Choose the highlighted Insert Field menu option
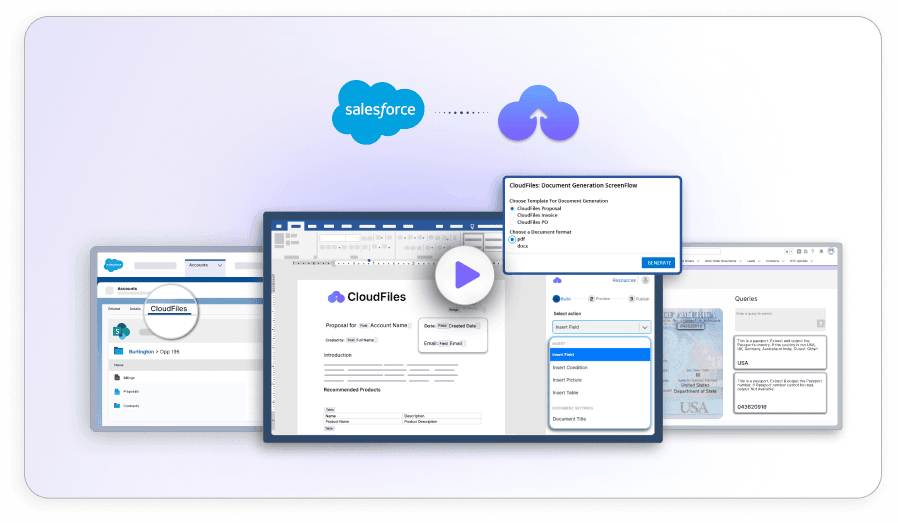 pyautogui.click(x=600, y=355)
